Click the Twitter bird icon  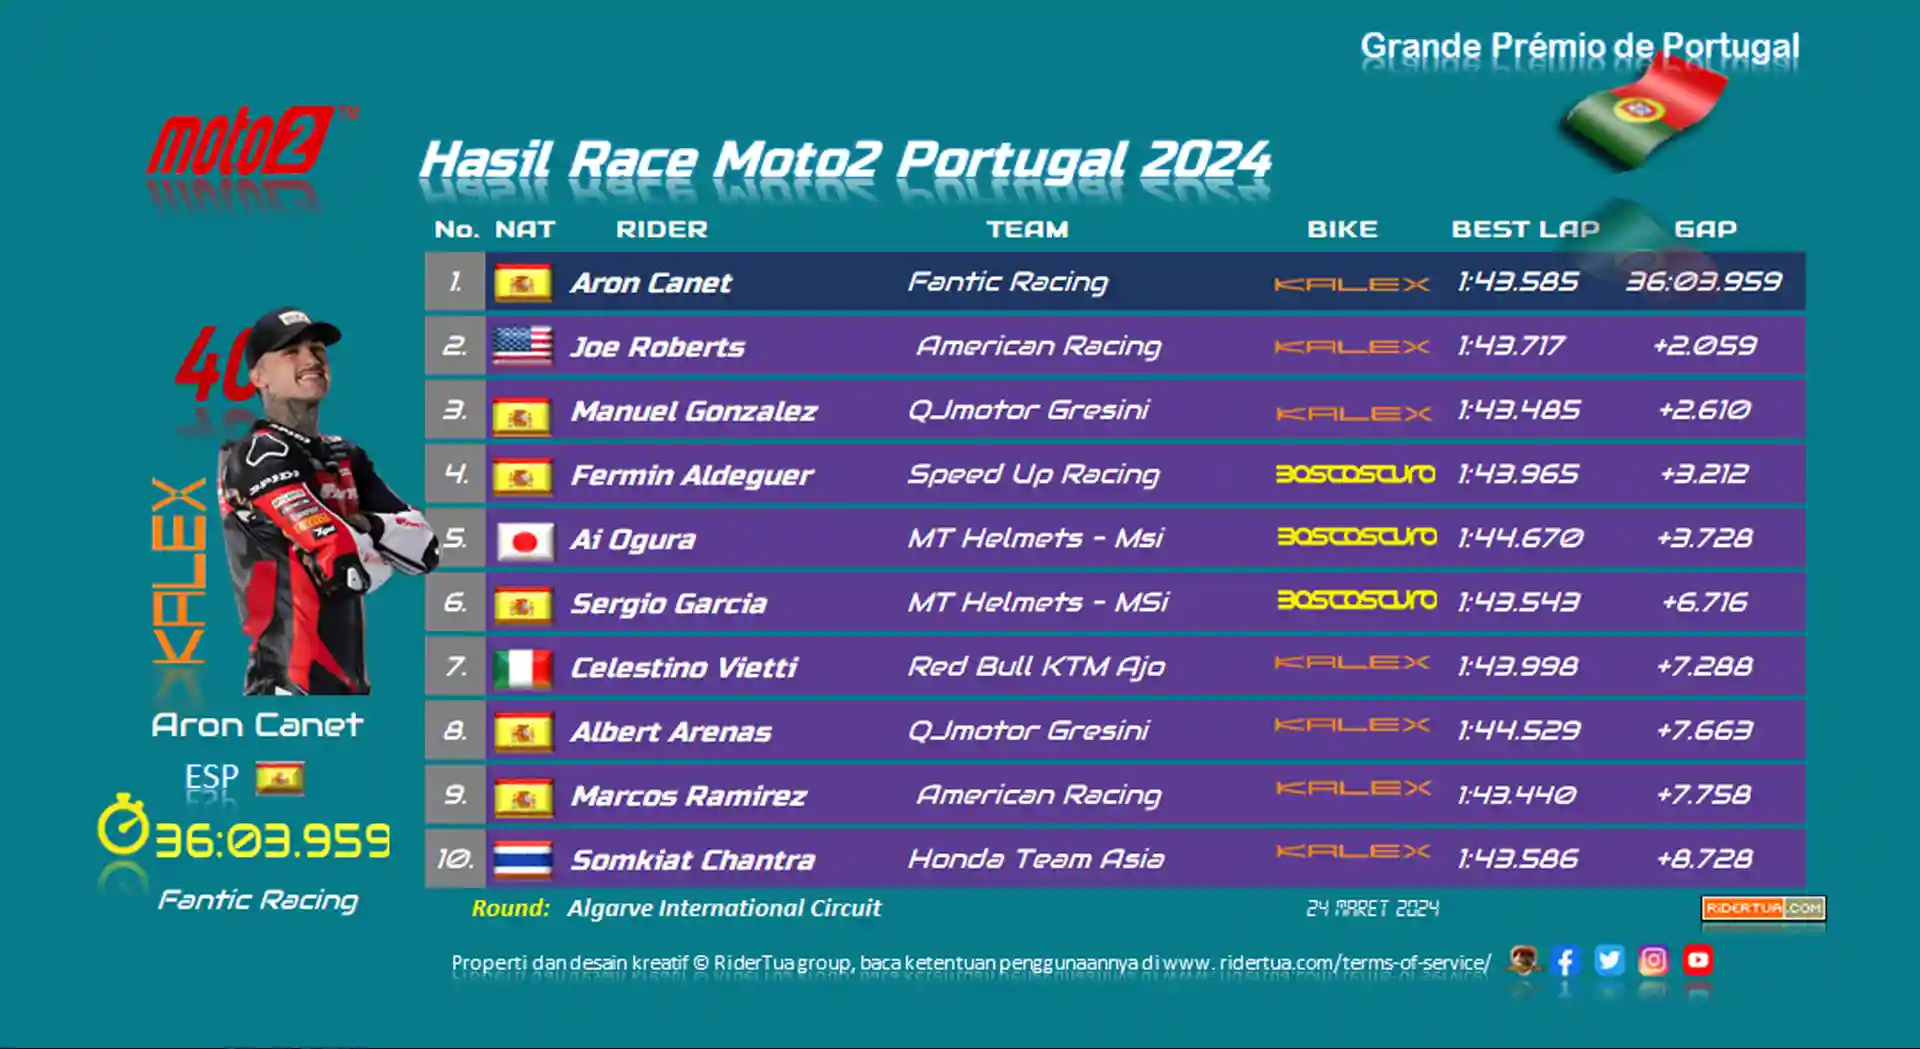coord(1609,961)
